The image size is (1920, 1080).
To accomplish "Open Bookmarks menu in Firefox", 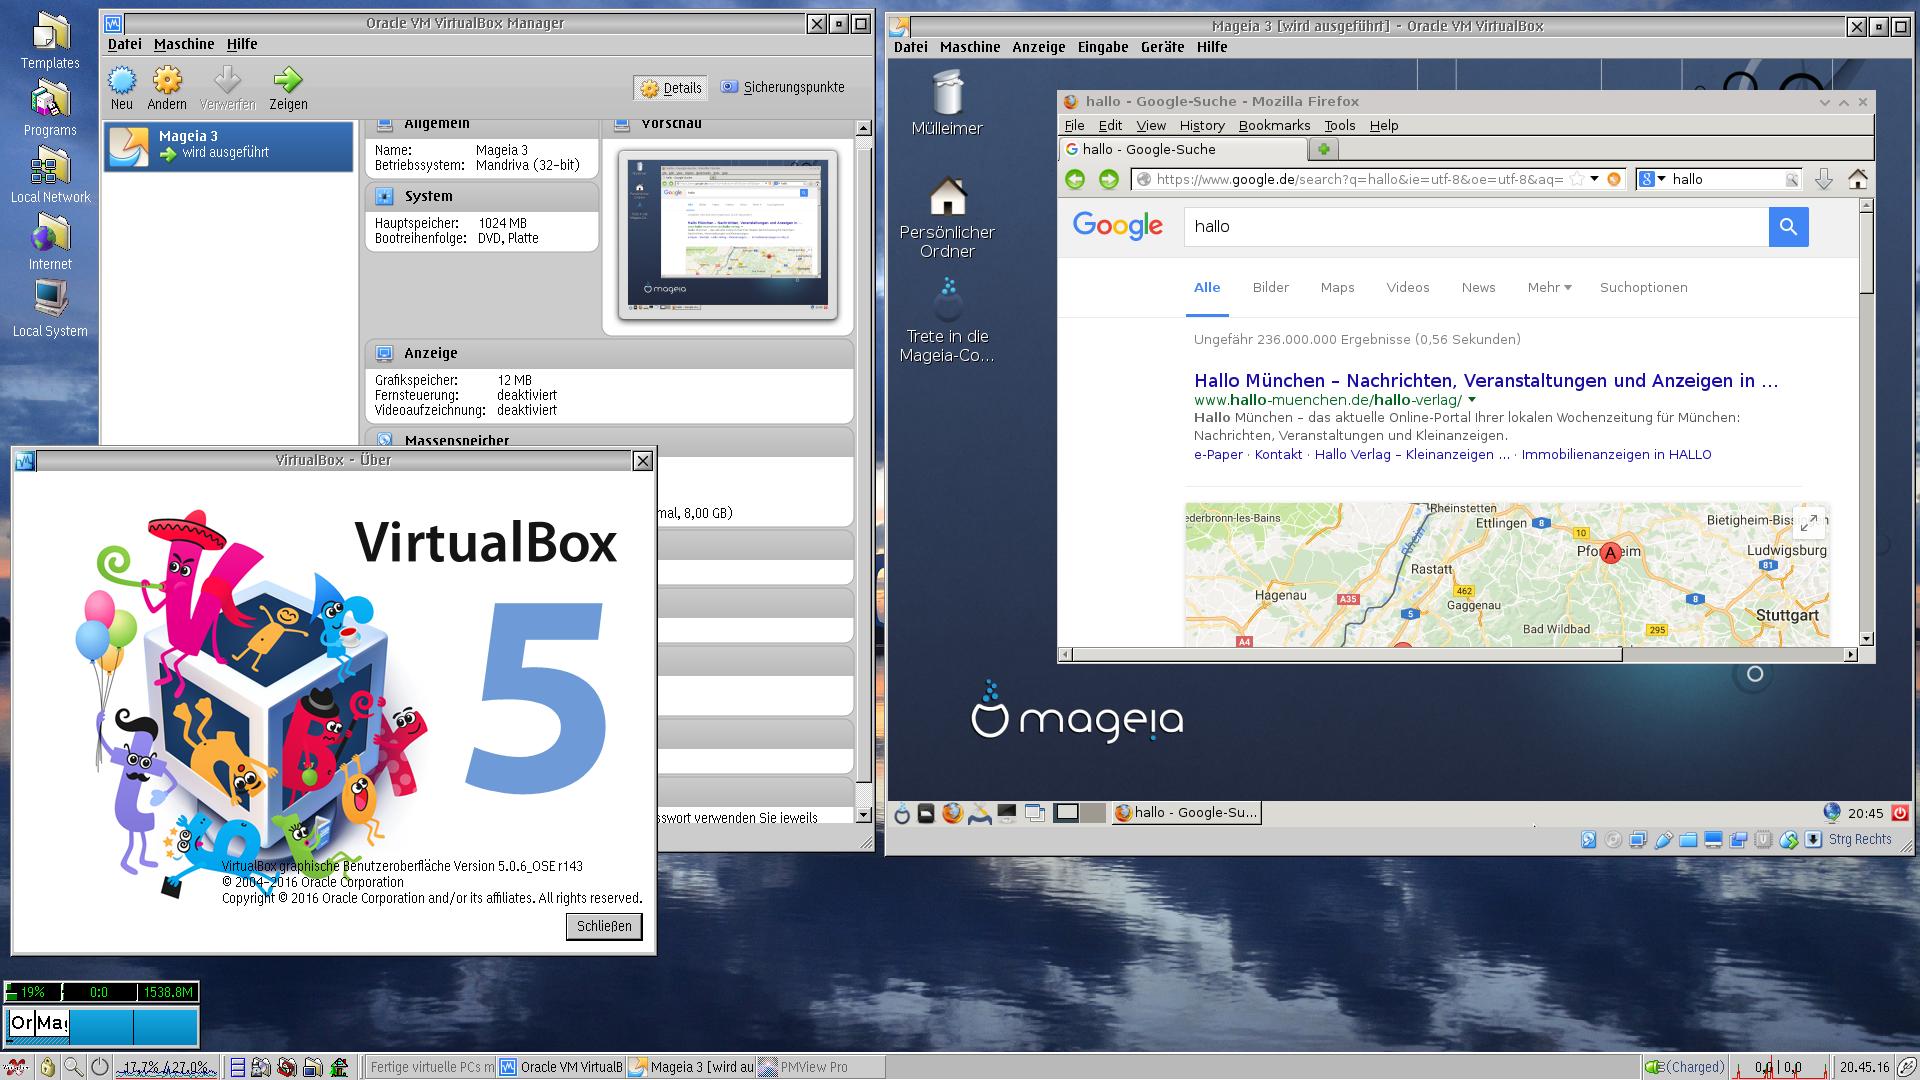I will tap(1274, 125).
